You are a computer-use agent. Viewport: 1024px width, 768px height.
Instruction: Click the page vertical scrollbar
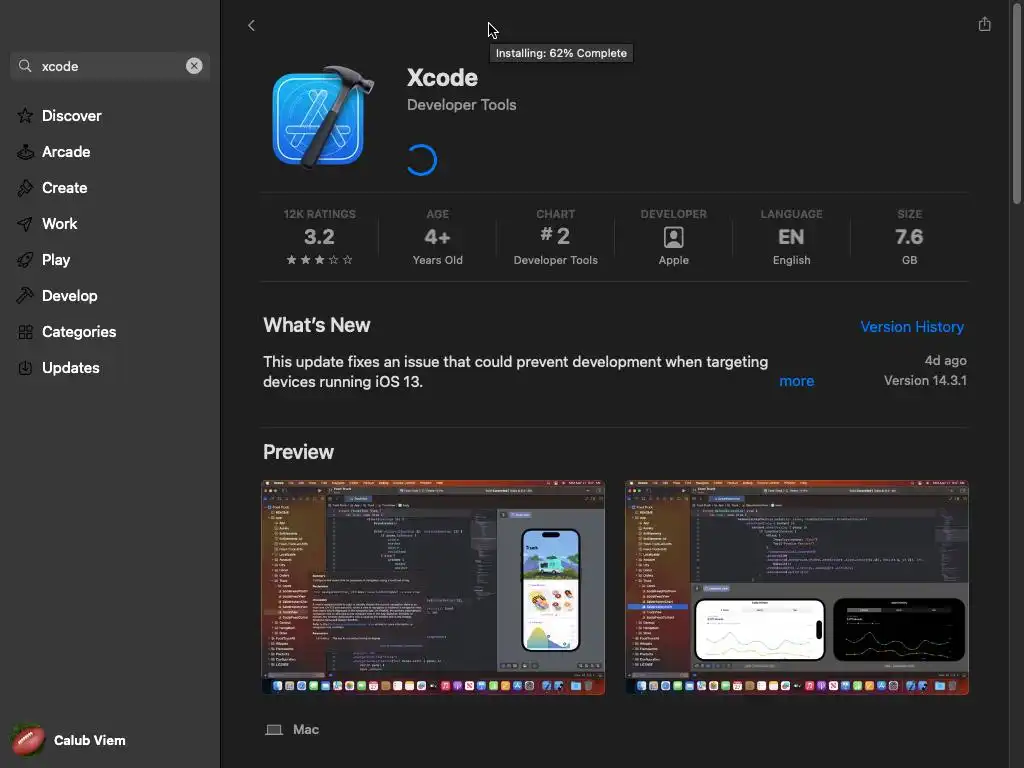click(x=1016, y=104)
